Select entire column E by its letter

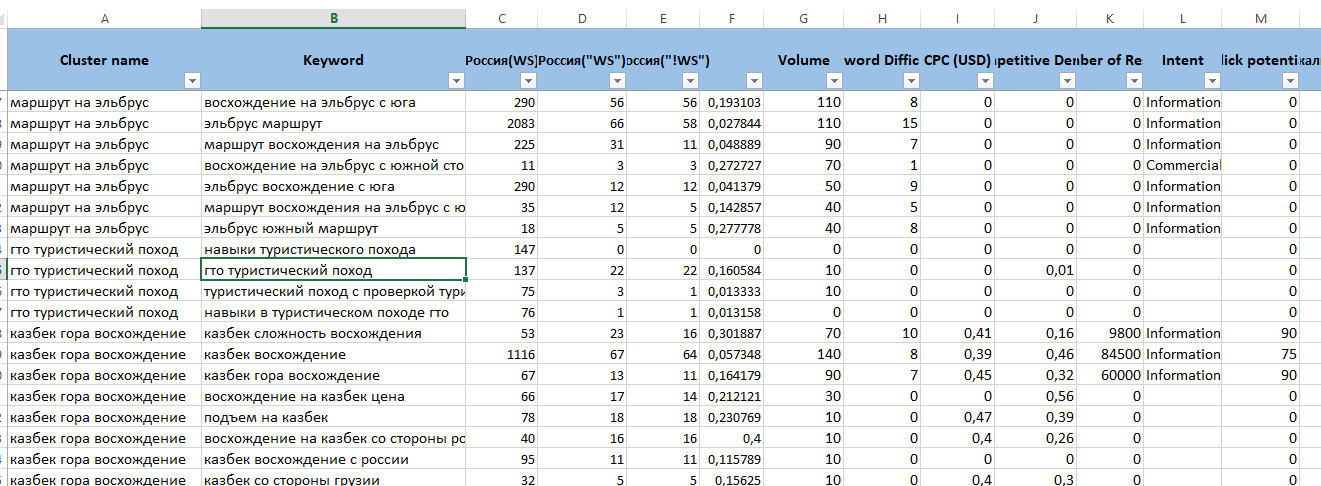(x=662, y=18)
